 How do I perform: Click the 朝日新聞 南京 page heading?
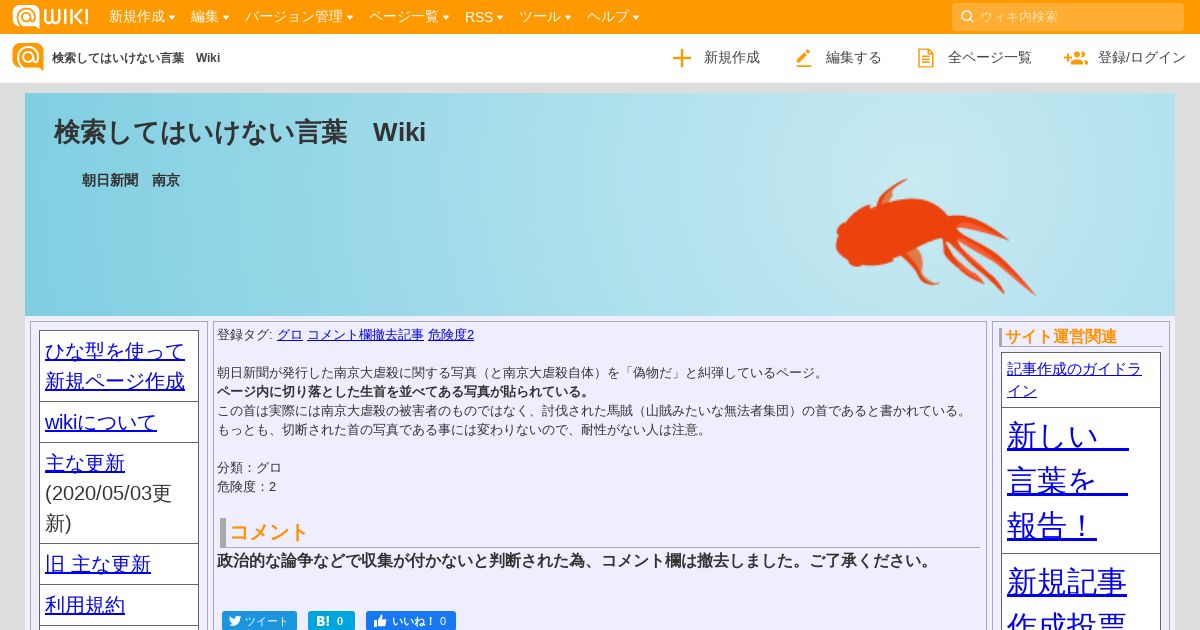point(131,181)
